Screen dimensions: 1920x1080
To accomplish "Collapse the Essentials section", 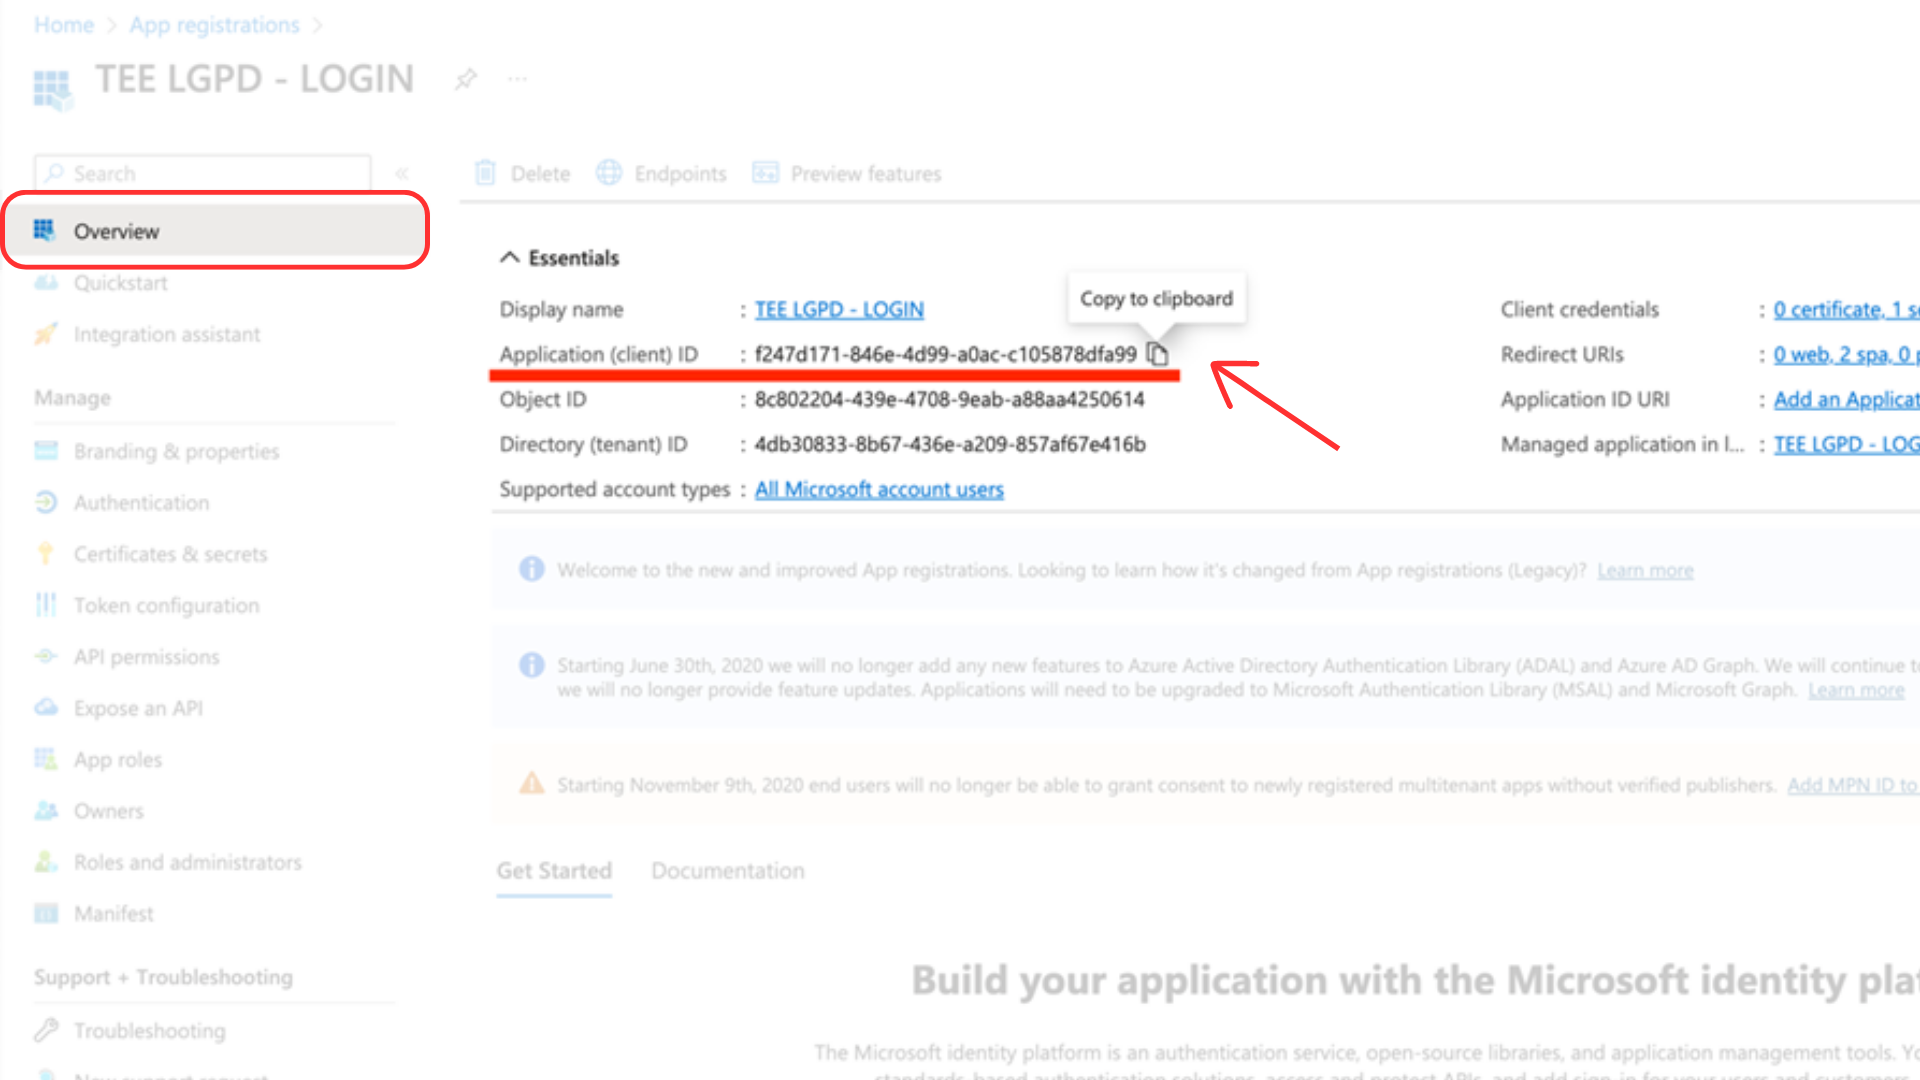I will pyautogui.click(x=510, y=258).
